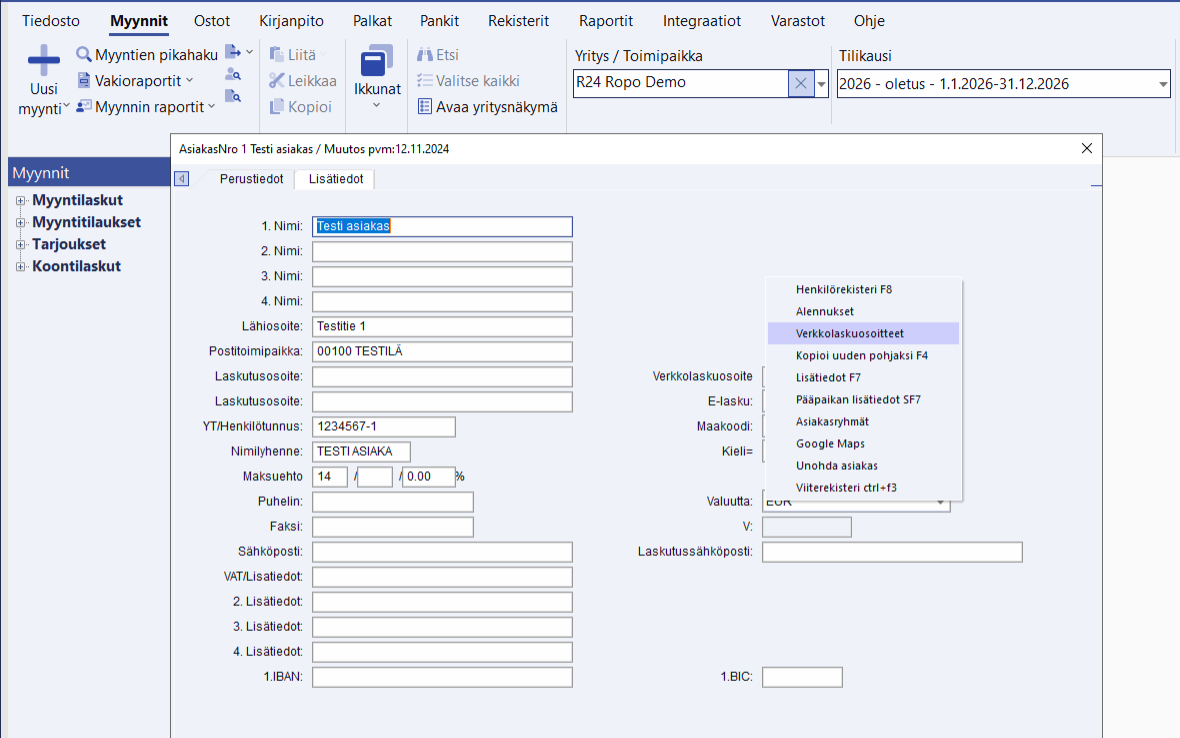Click the Maksuehto days field showing 14

(330, 477)
